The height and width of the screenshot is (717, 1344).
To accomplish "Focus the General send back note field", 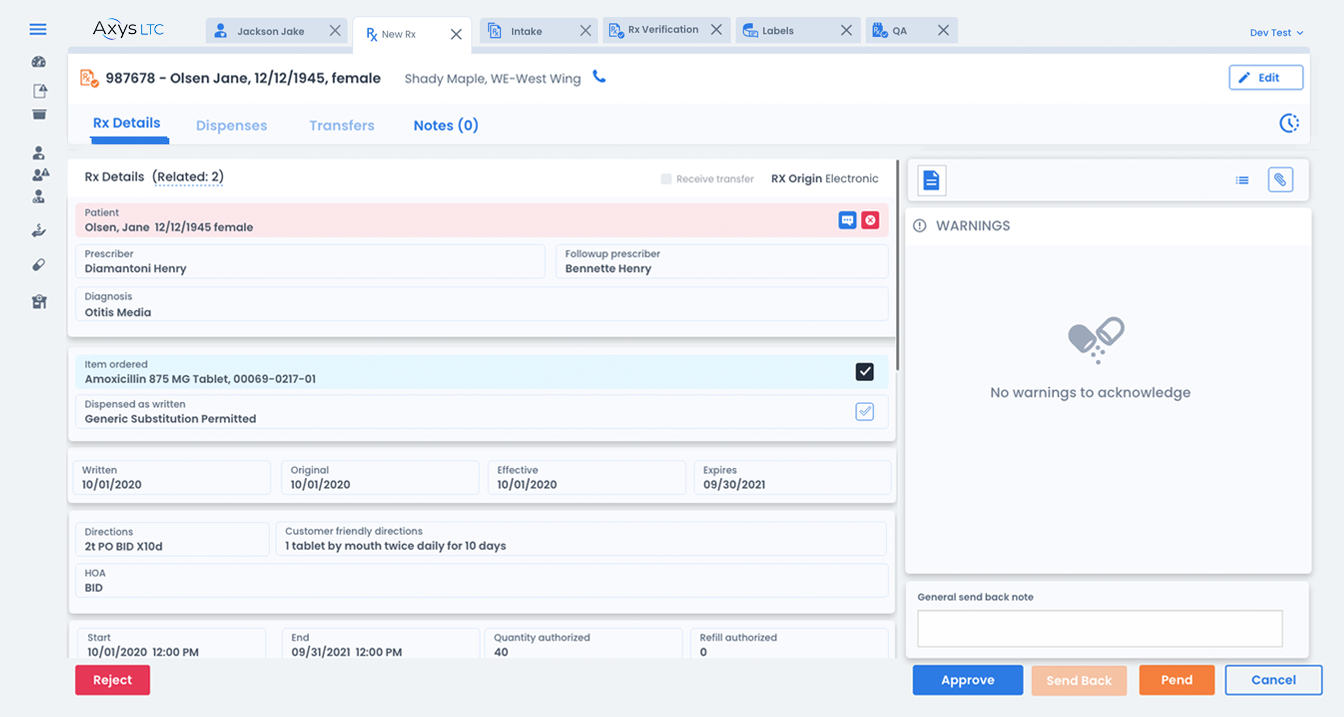I will pyautogui.click(x=1100, y=628).
